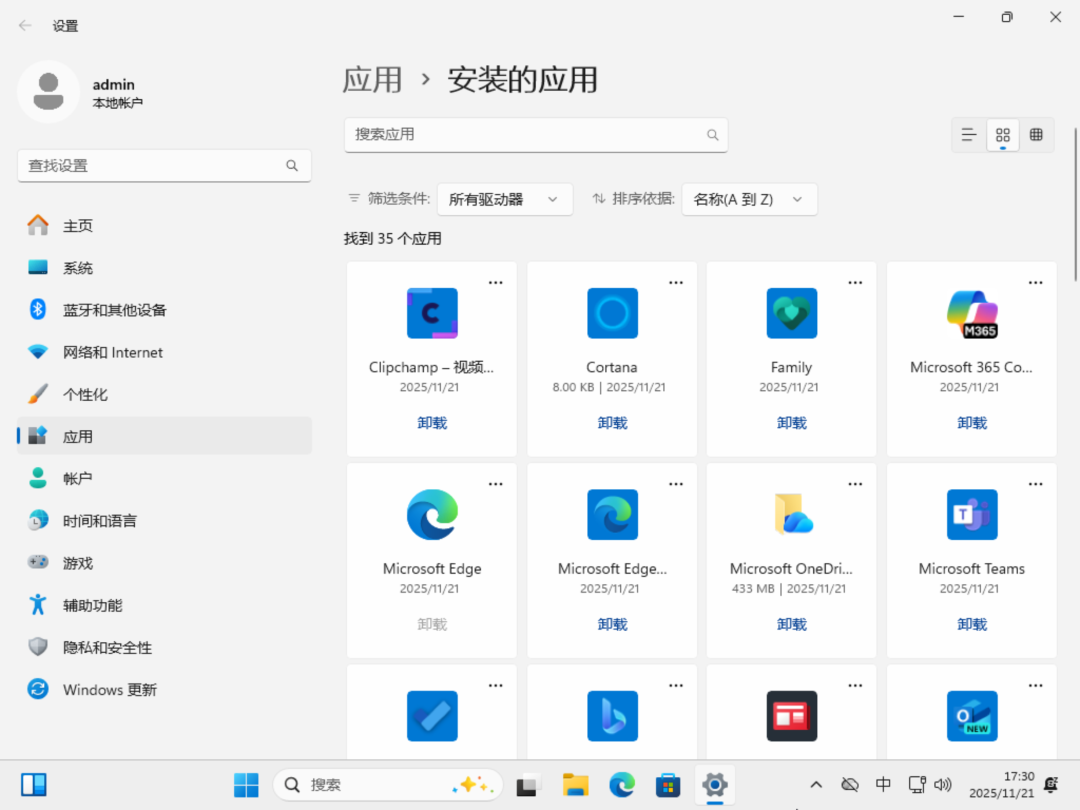Click the Microsoft Teams app icon
This screenshot has width=1080, height=810.
(x=972, y=515)
